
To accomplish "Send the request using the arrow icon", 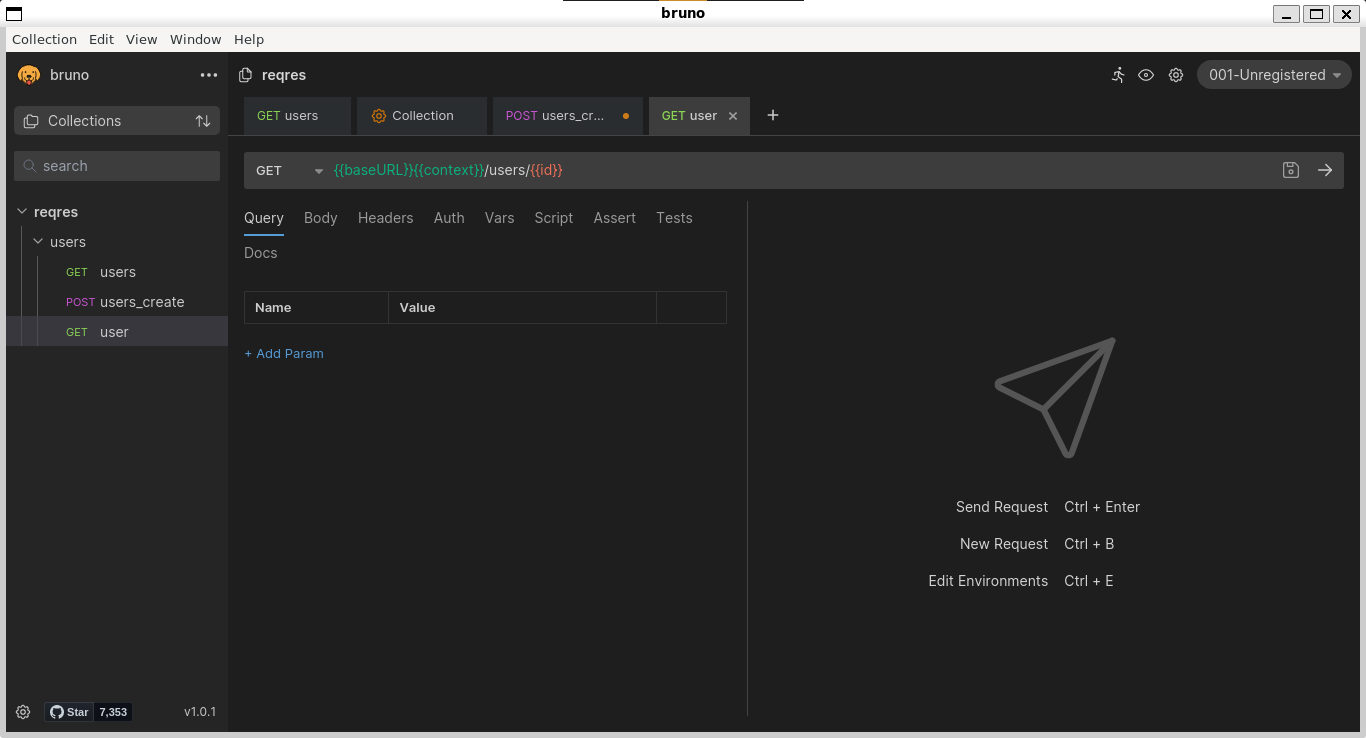I will click(x=1325, y=170).
